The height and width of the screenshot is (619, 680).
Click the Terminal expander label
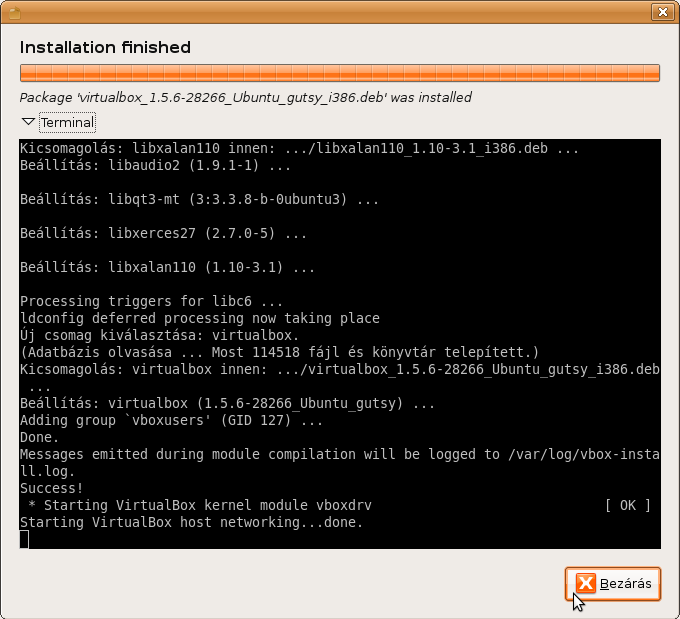tap(67, 122)
